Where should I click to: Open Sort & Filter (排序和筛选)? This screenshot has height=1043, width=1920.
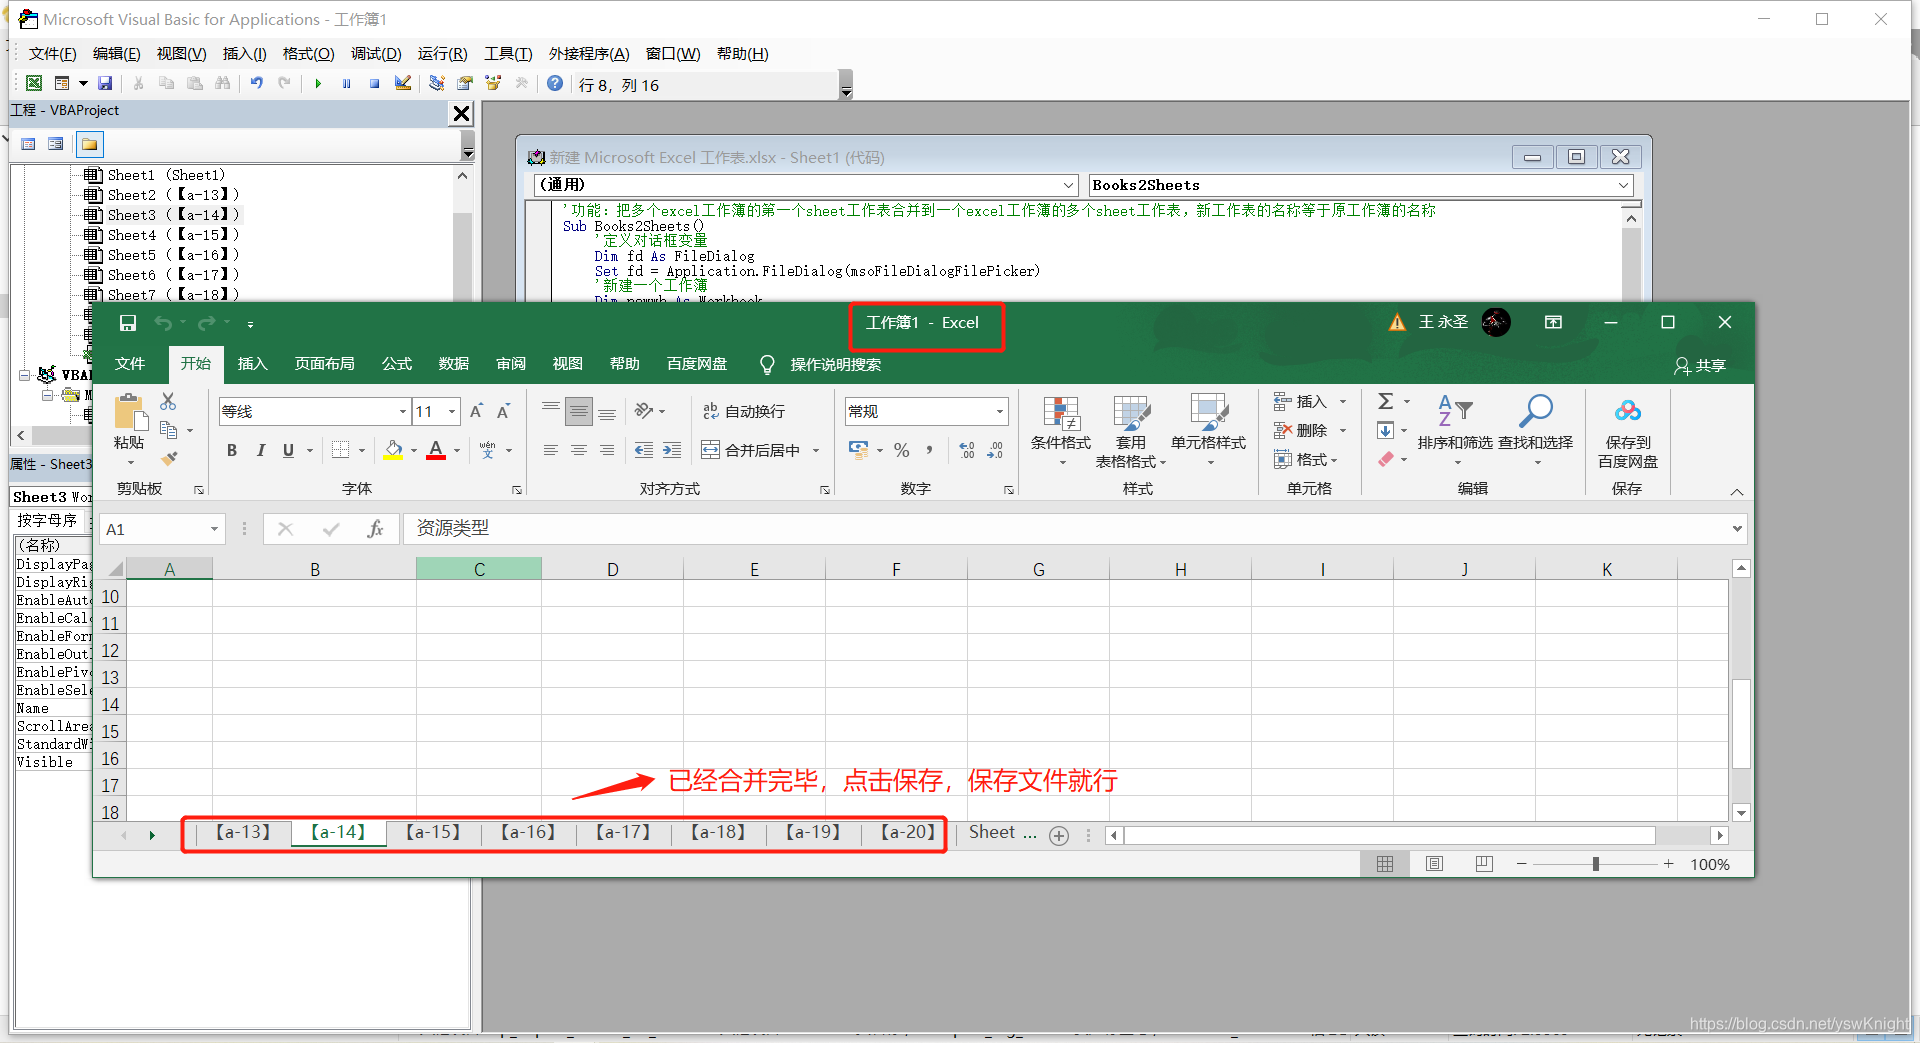coord(1455,430)
